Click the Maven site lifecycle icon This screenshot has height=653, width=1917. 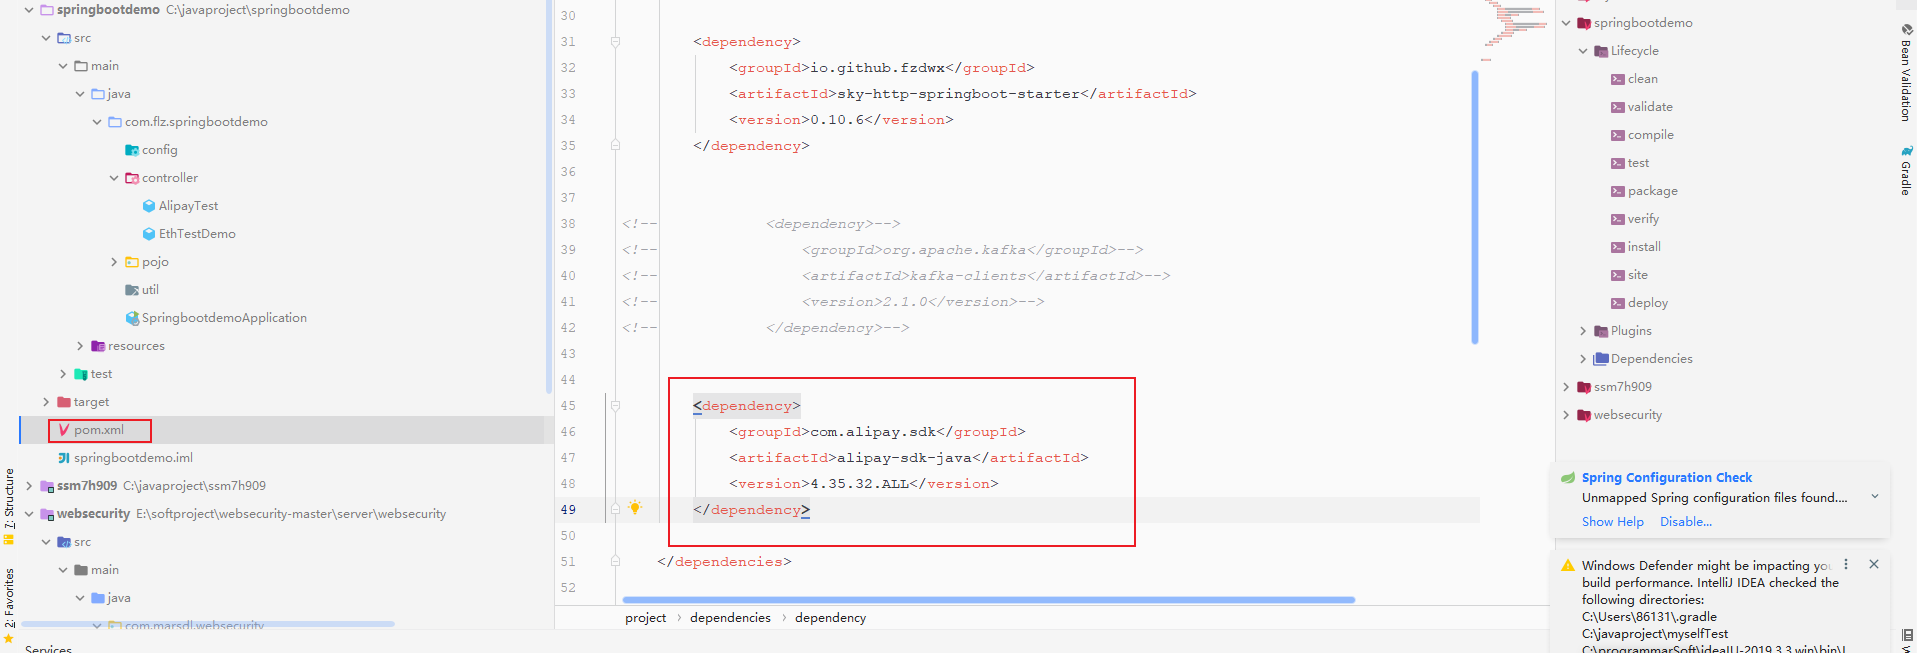(x=1617, y=275)
